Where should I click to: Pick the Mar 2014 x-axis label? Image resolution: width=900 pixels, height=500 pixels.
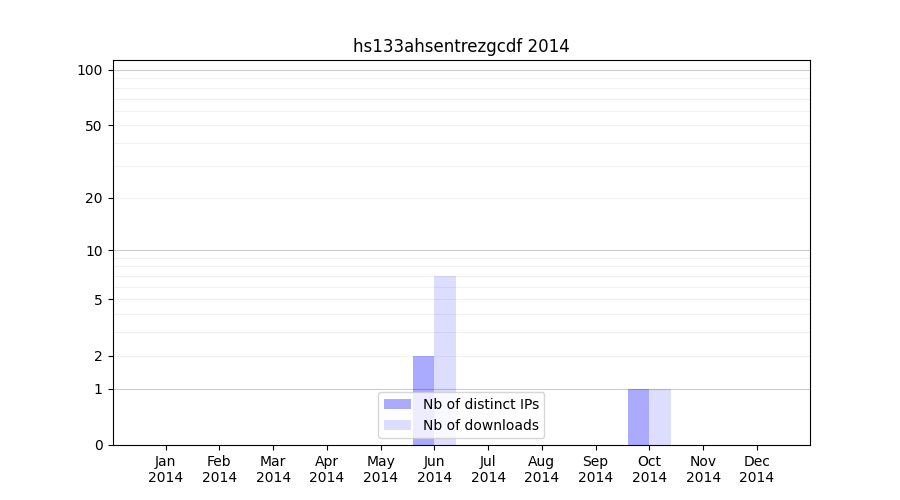point(273,469)
